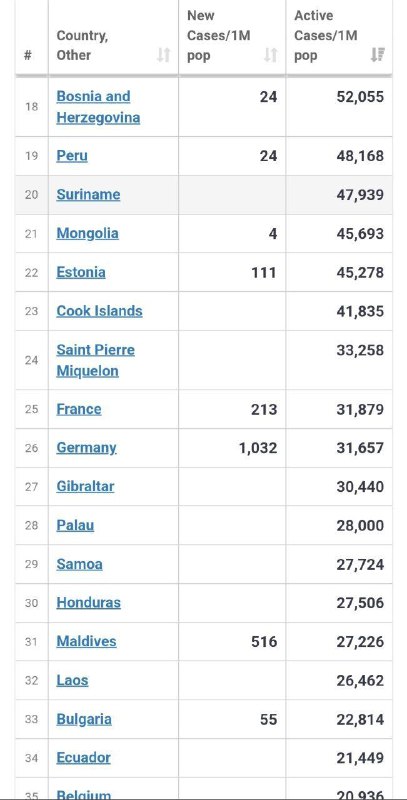Open the Honduras country link
The image size is (407, 800).
coord(88,603)
